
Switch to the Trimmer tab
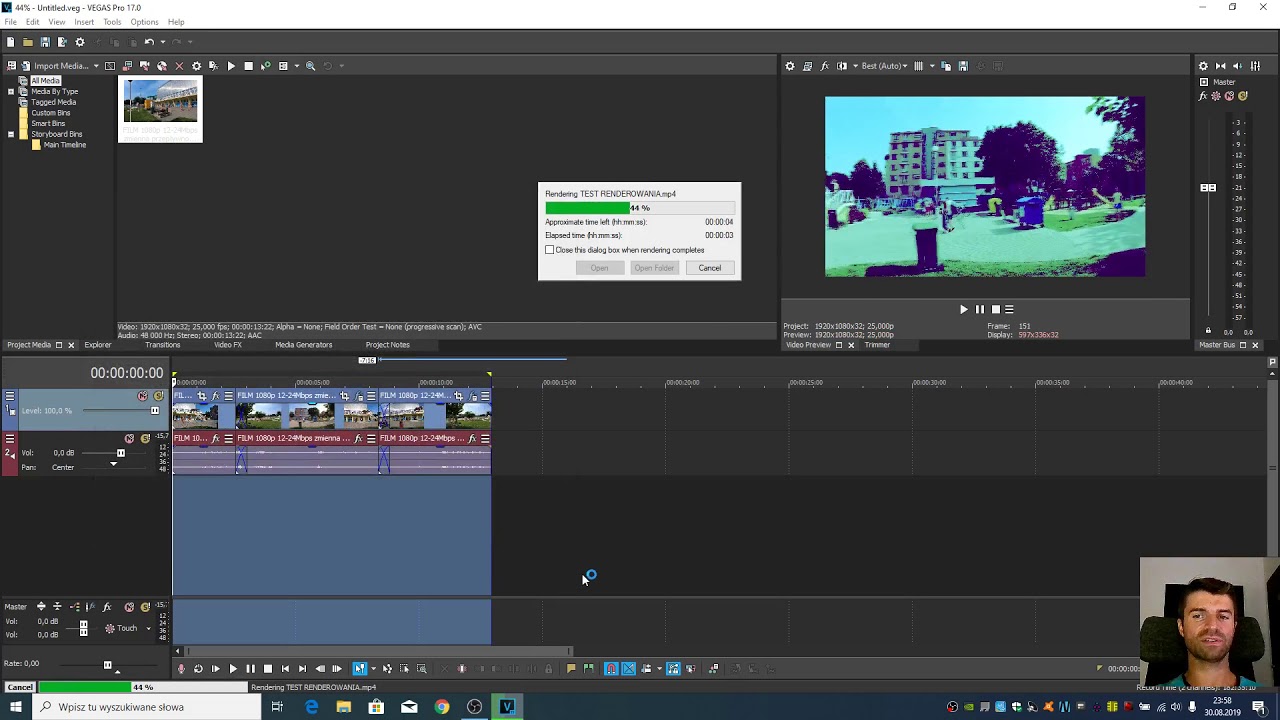877,345
